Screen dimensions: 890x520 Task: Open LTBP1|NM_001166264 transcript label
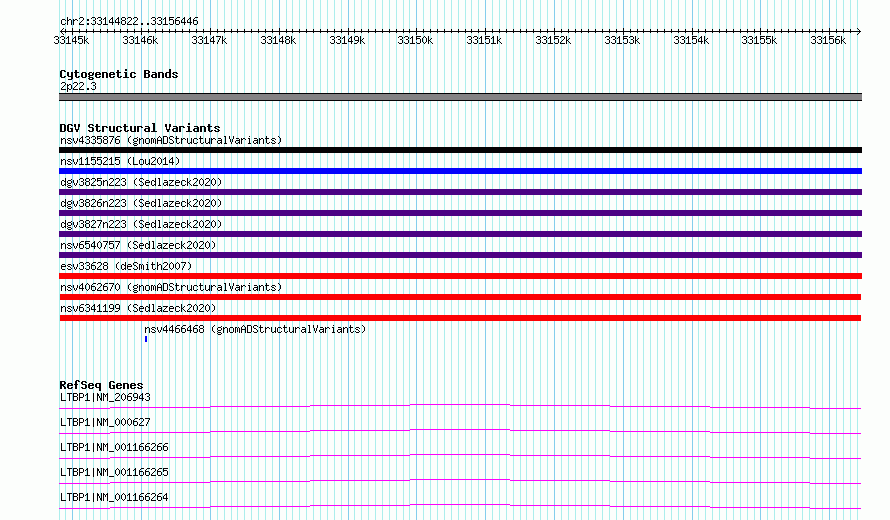pos(114,497)
